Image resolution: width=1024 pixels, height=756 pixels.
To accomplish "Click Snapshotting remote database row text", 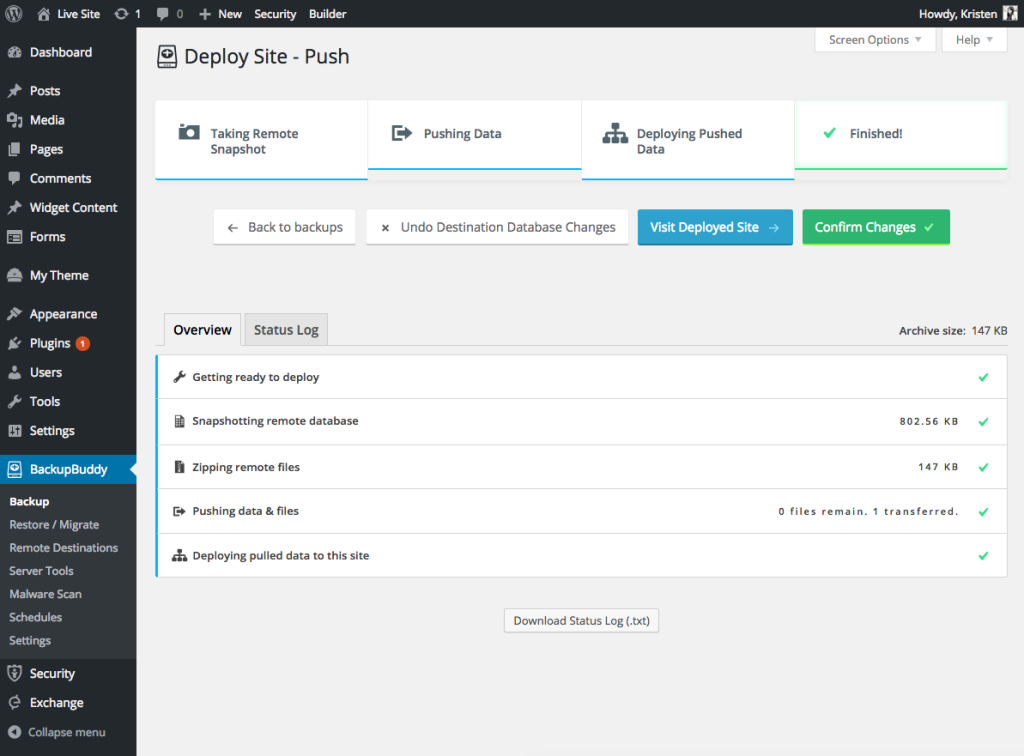I will [x=275, y=421].
